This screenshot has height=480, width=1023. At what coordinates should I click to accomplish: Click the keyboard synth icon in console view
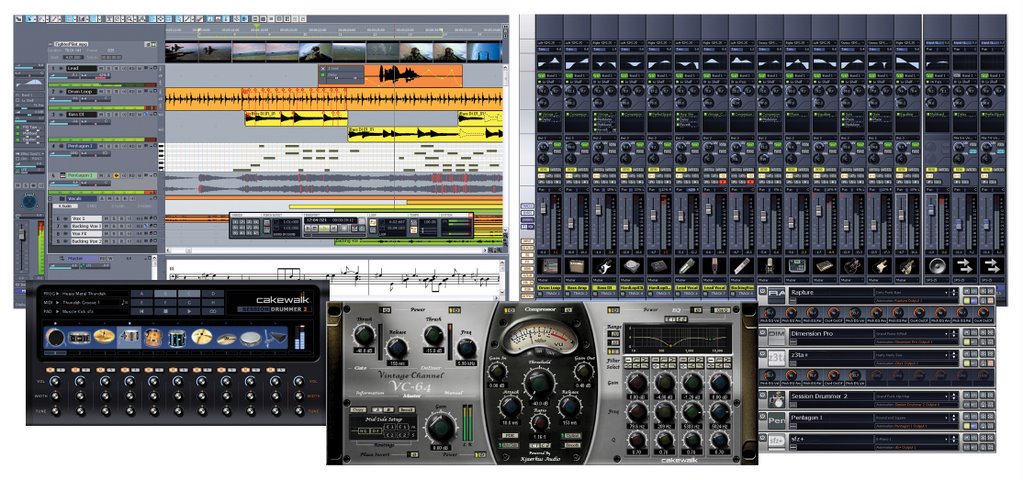[x=824, y=265]
